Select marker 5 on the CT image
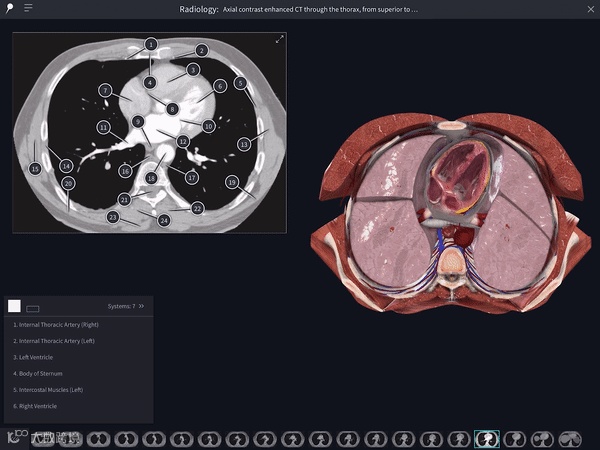The height and width of the screenshot is (450, 600). [240, 83]
